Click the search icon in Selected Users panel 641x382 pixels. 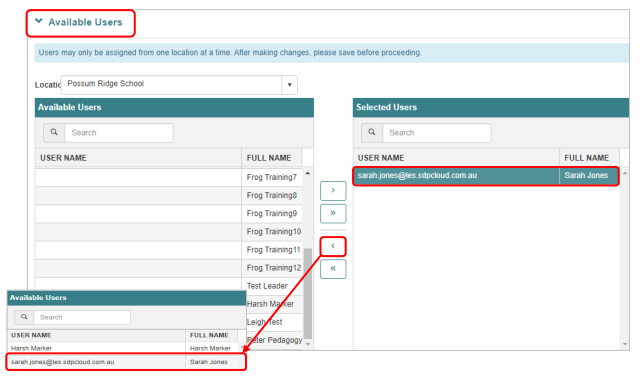pos(372,133)
